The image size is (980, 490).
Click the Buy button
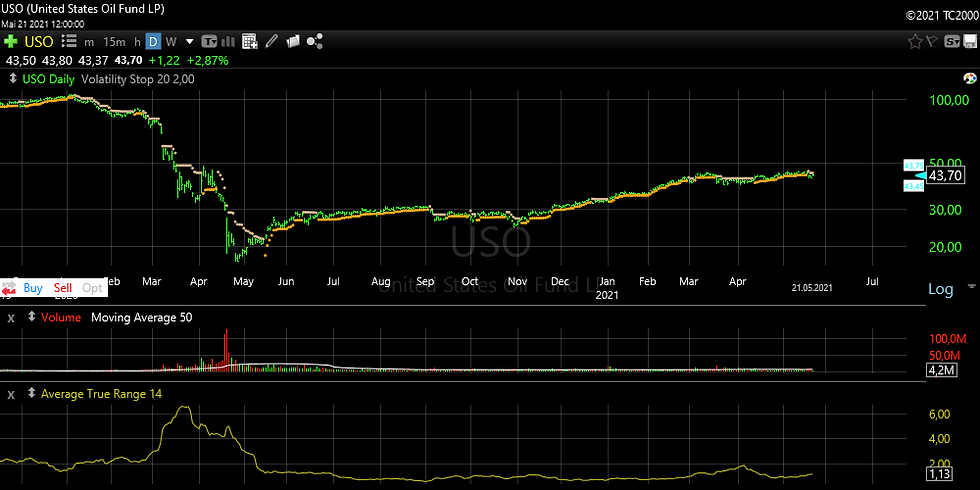(33, 288)
